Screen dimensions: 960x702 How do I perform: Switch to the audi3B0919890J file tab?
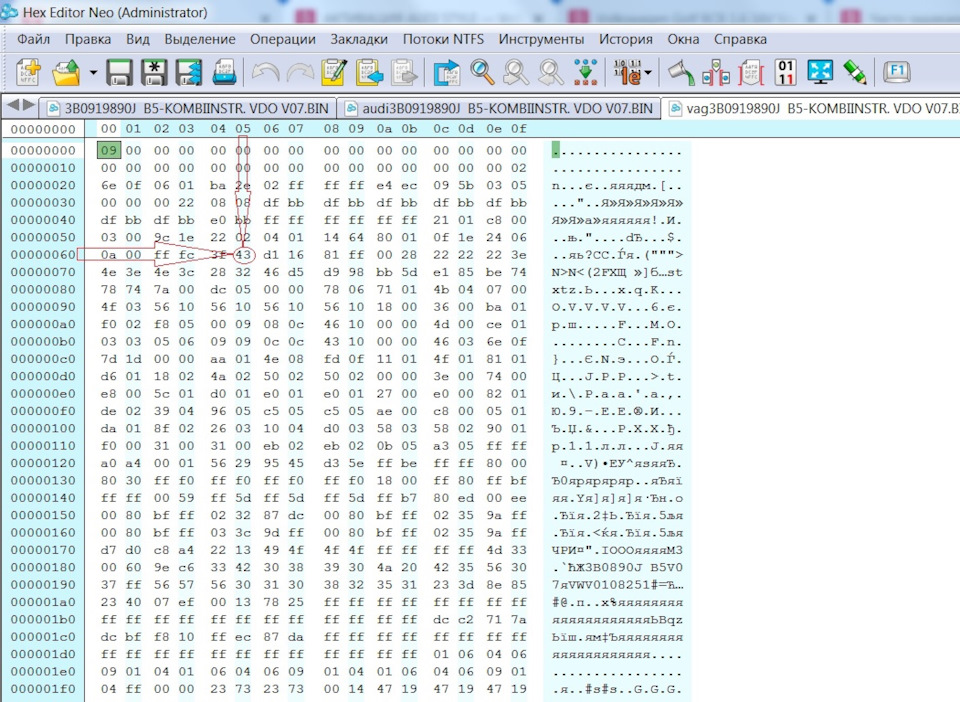coord(498,108)
